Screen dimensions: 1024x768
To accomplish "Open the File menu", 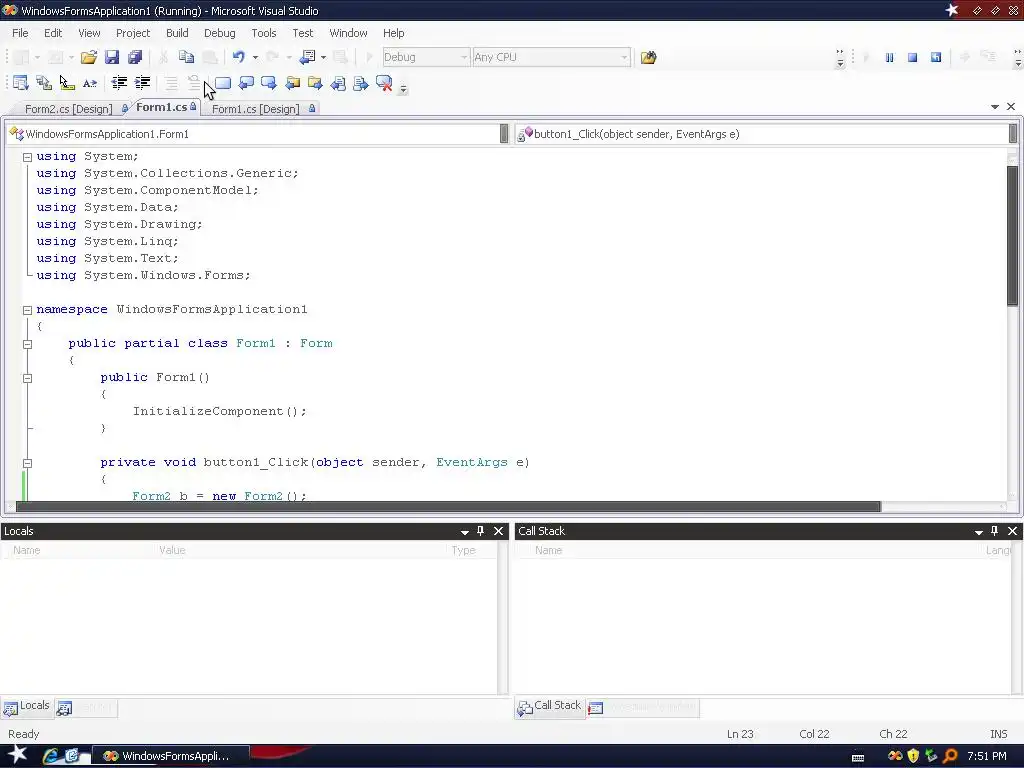I will 20,33.
